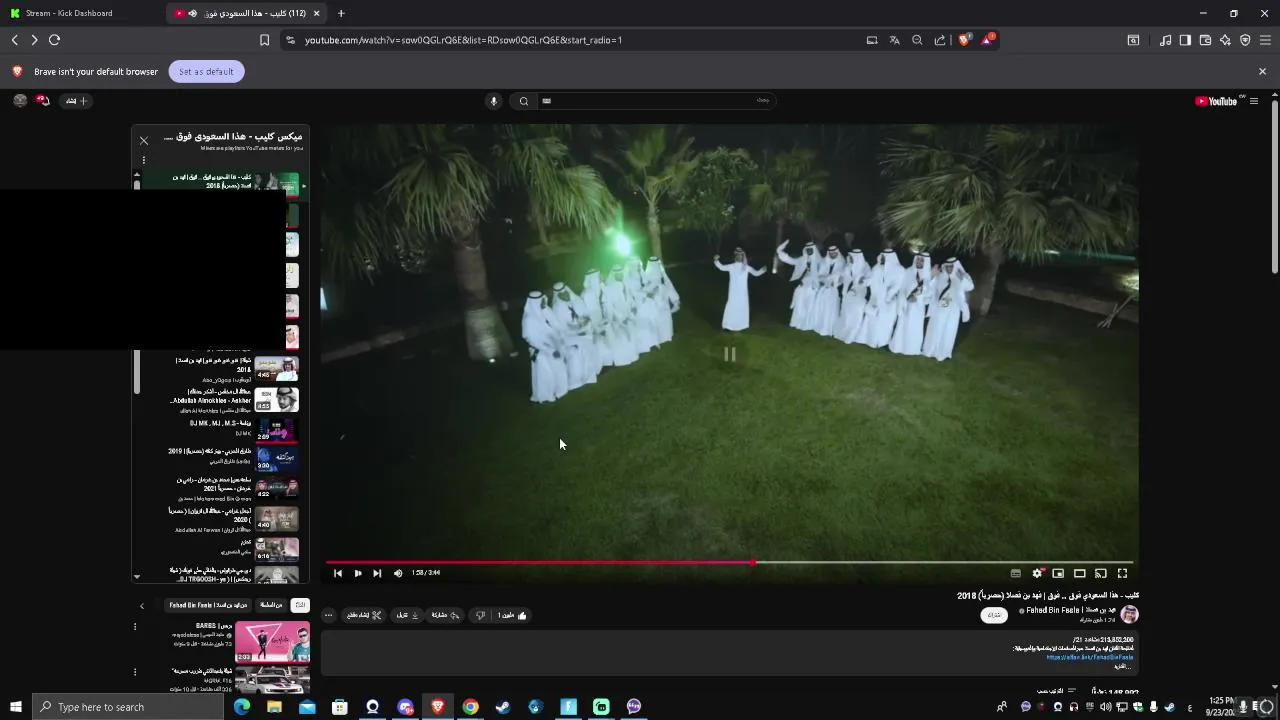The height and width of the screenshot is (720, 1280).
Task: Open YouTube account avatar menu
Action: 20,100
